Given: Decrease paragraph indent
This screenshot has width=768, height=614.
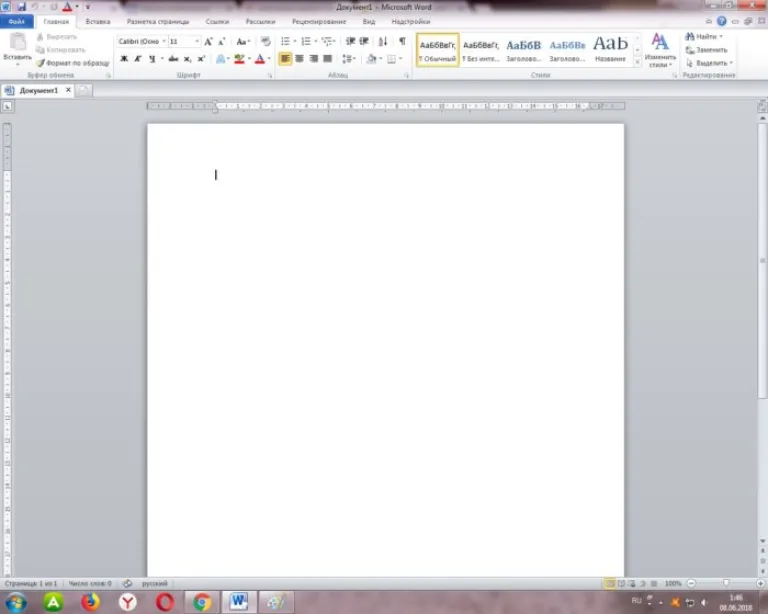Looking at the screenshot, I should [350, 42].
